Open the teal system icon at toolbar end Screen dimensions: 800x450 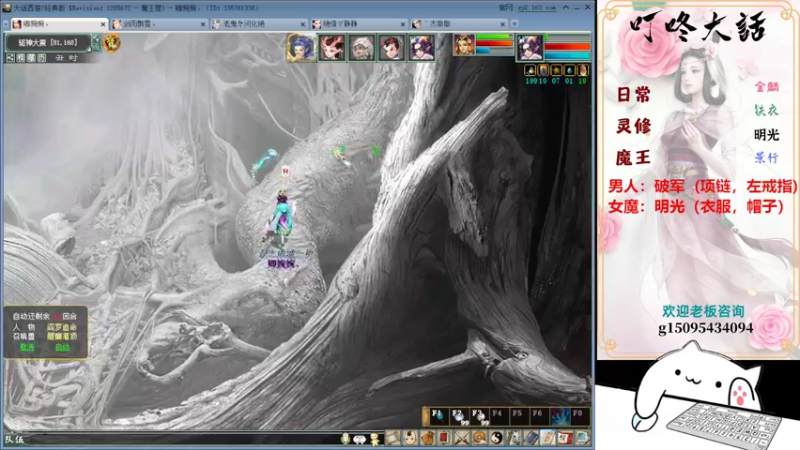[x=582, y=438]
